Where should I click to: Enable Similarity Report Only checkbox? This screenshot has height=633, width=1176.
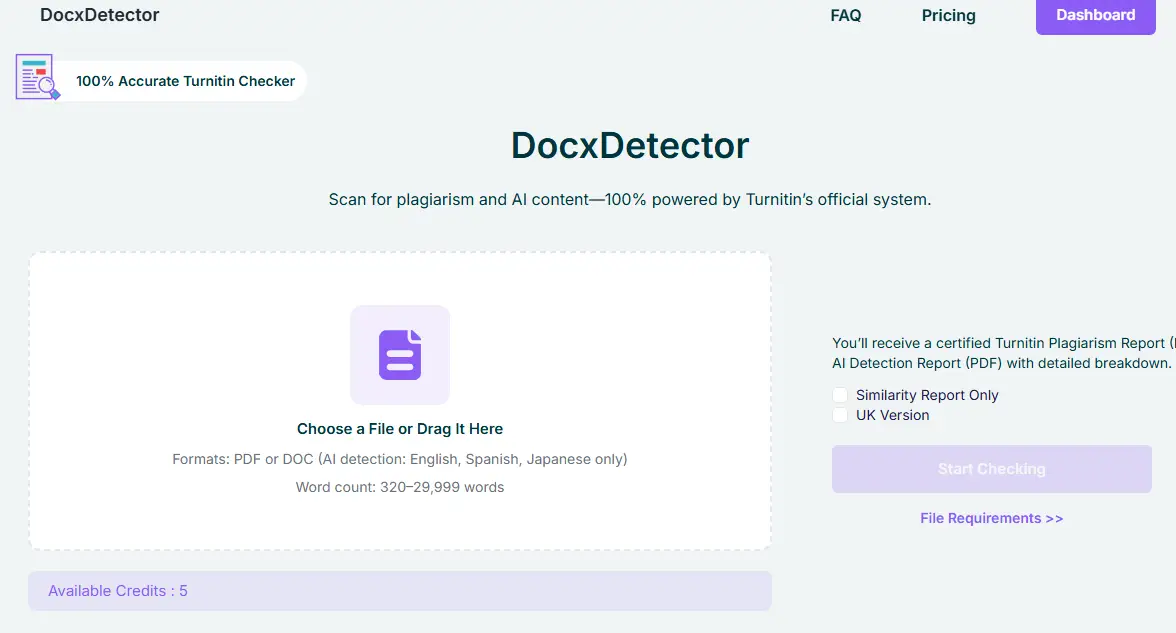[x=840, y=395]
